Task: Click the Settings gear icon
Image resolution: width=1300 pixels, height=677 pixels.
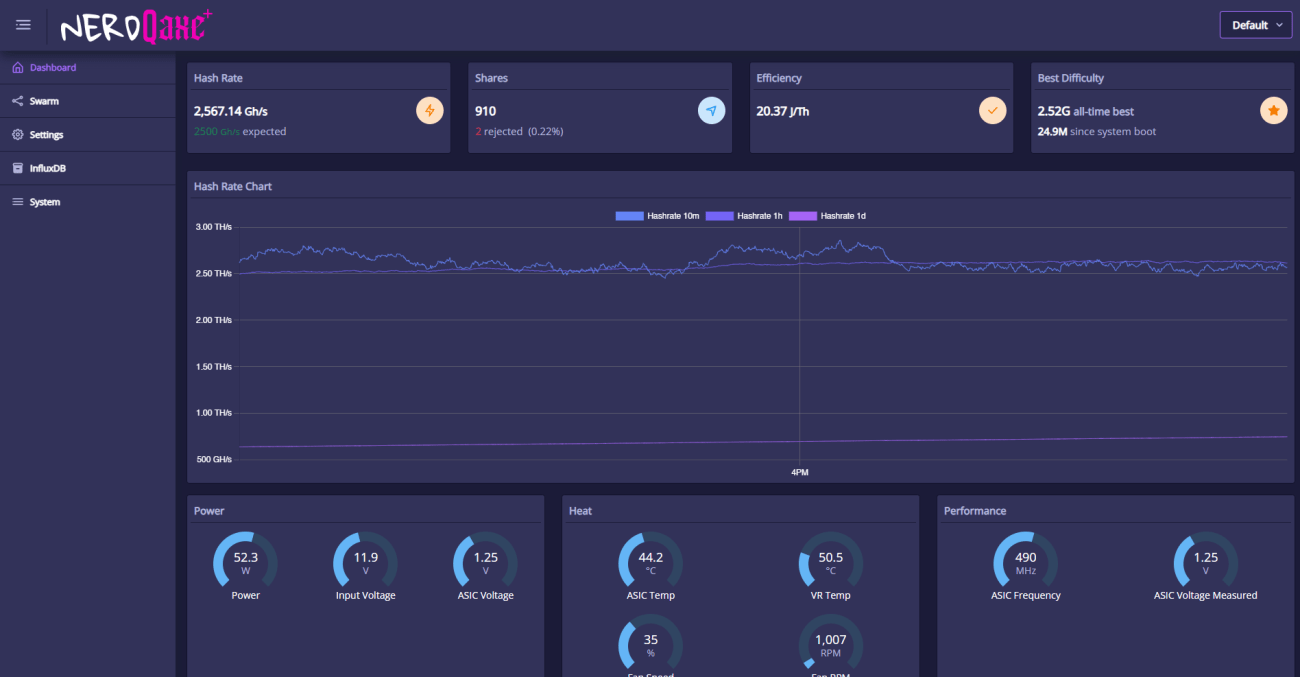Action: tap(16, 134)
